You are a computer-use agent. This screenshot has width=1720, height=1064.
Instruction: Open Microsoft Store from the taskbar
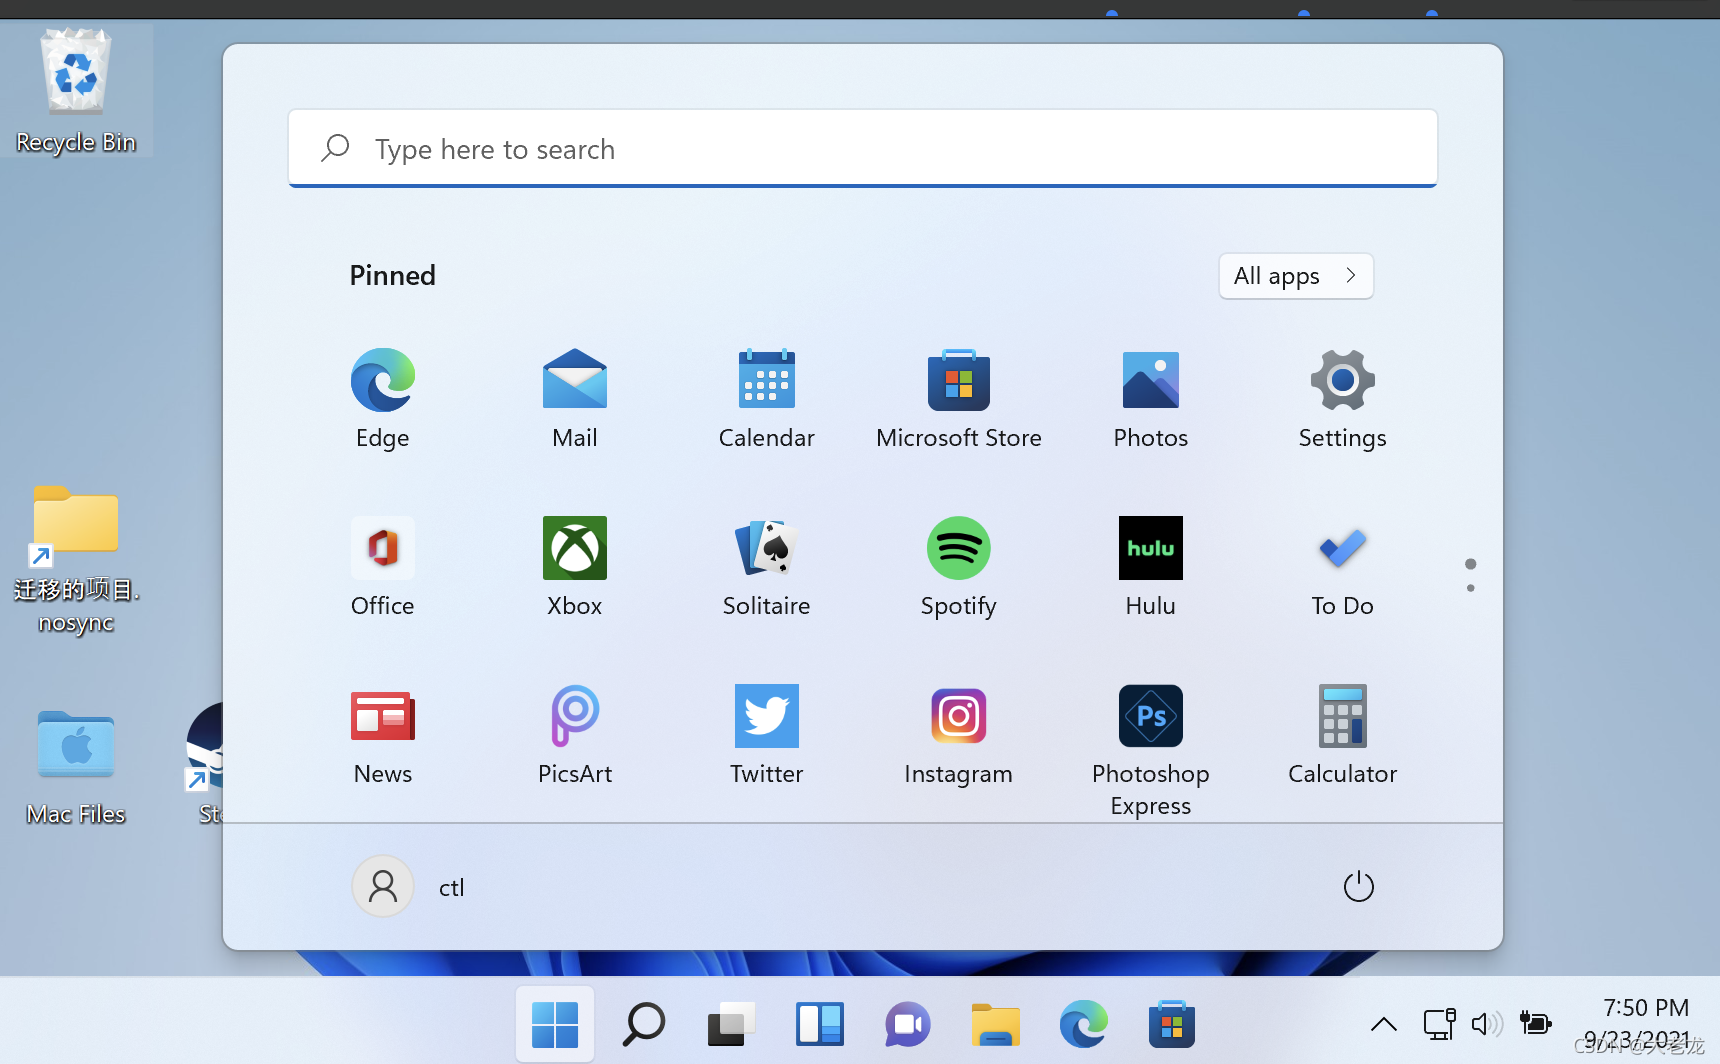pos(1171,1024)
